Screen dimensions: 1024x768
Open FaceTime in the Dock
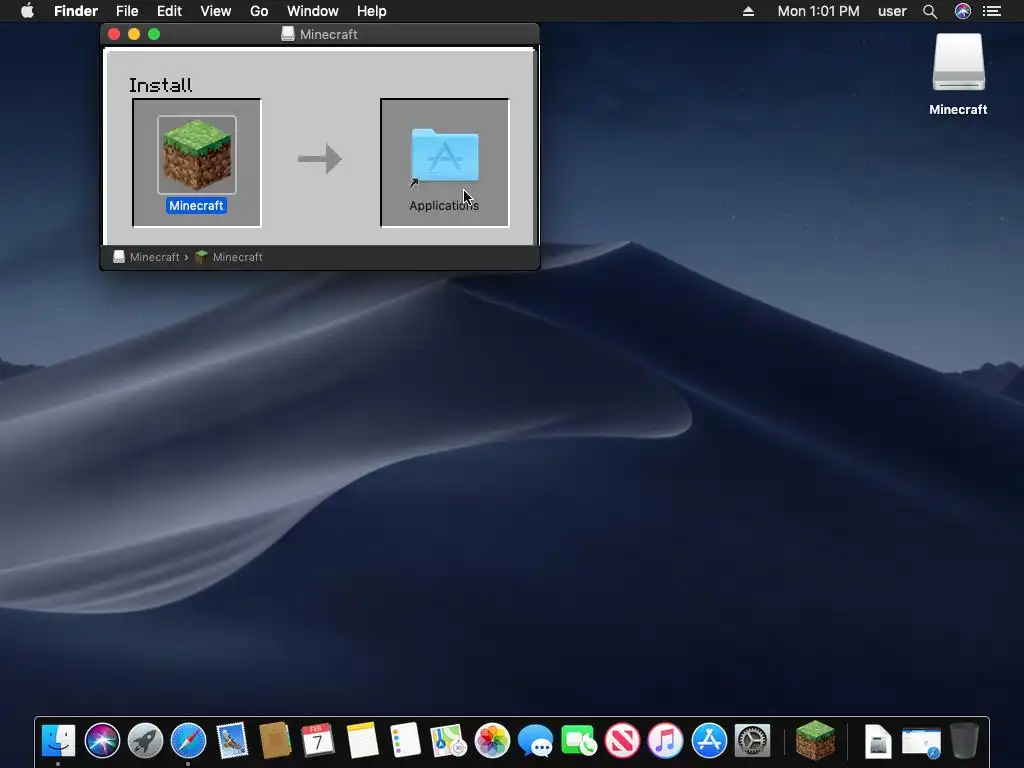pos(579,741)
